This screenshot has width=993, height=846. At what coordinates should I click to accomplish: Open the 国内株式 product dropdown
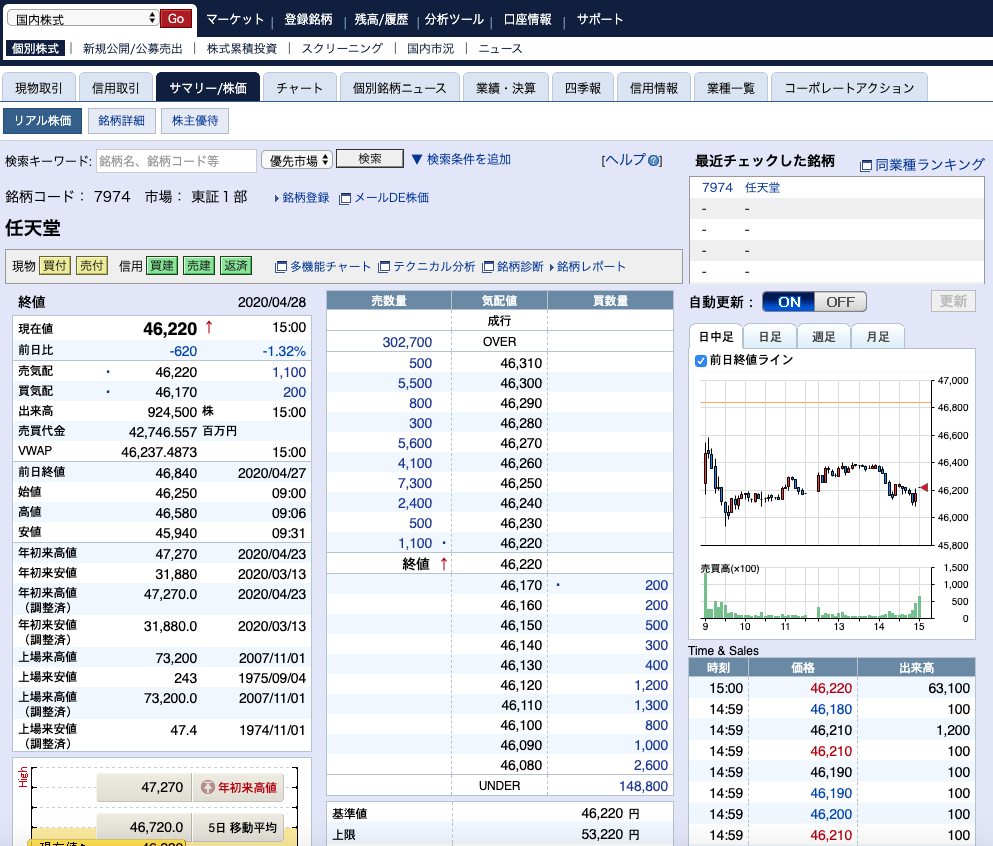pos(82,19)
